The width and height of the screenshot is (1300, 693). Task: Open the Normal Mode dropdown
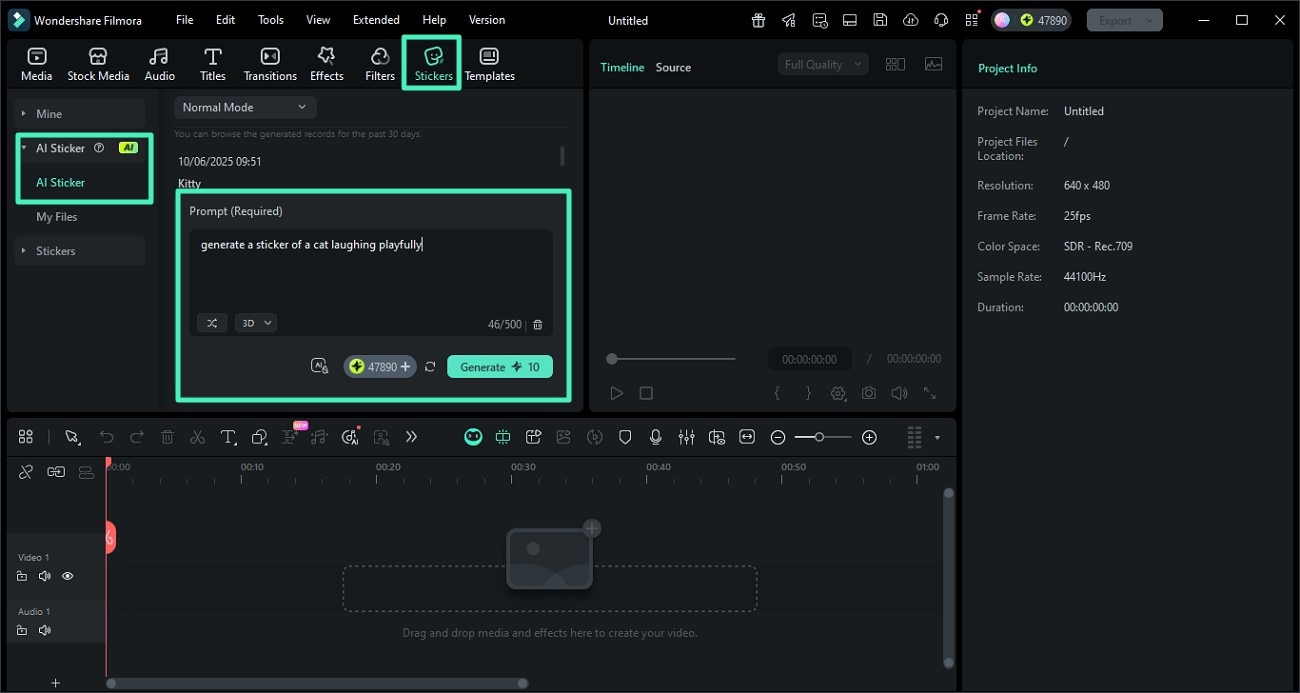(244, 106)
